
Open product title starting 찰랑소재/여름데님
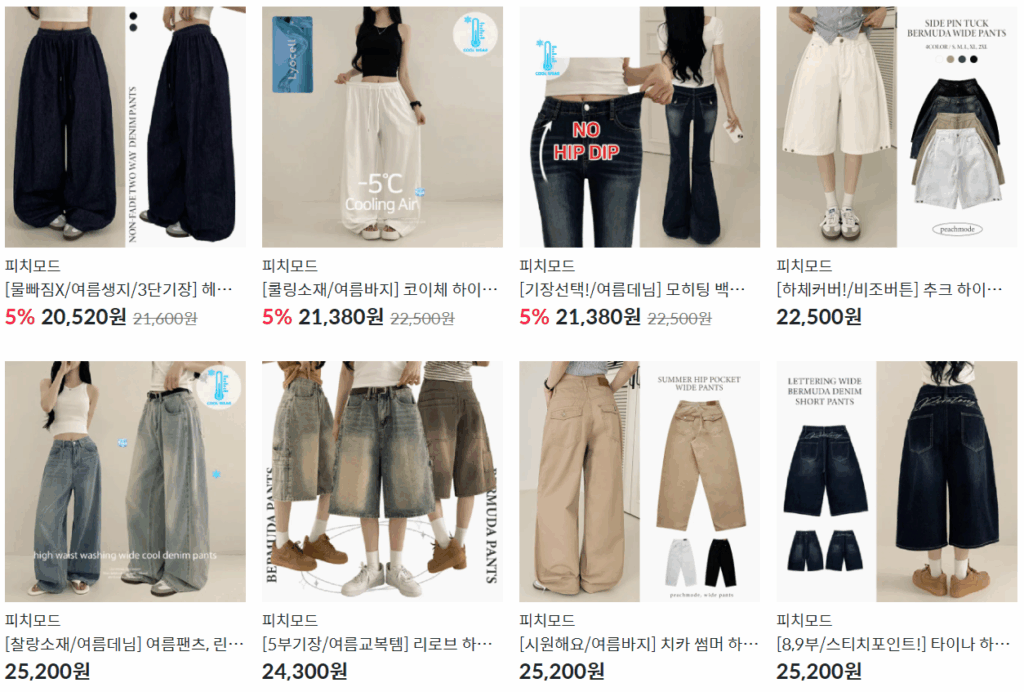[x=125, y=644]
